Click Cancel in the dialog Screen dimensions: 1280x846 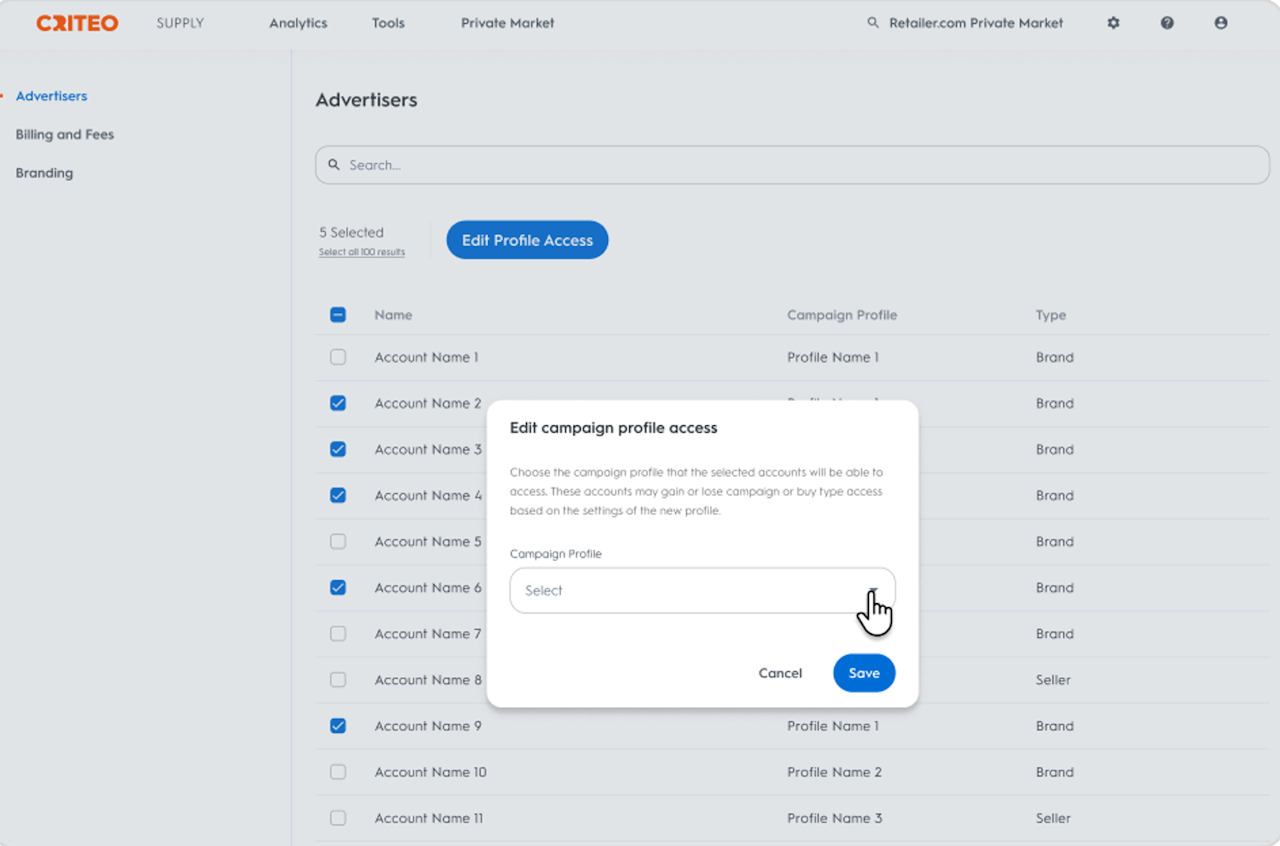pyautogui.click(x=780, y=673)
